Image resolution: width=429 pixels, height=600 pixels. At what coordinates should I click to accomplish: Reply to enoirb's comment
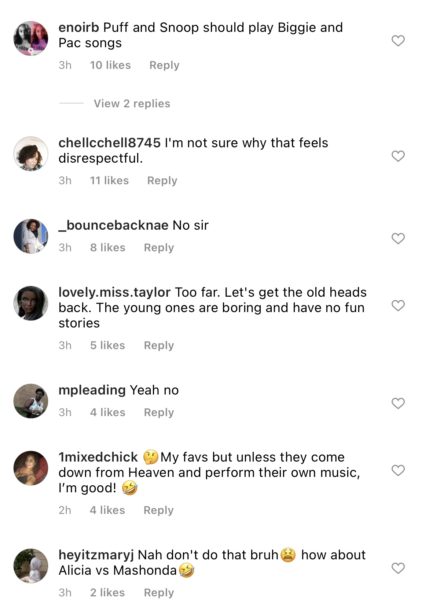coord(164,65)
